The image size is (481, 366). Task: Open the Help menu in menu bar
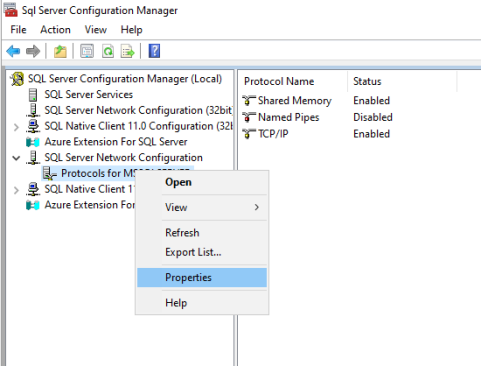pos(131,30)
